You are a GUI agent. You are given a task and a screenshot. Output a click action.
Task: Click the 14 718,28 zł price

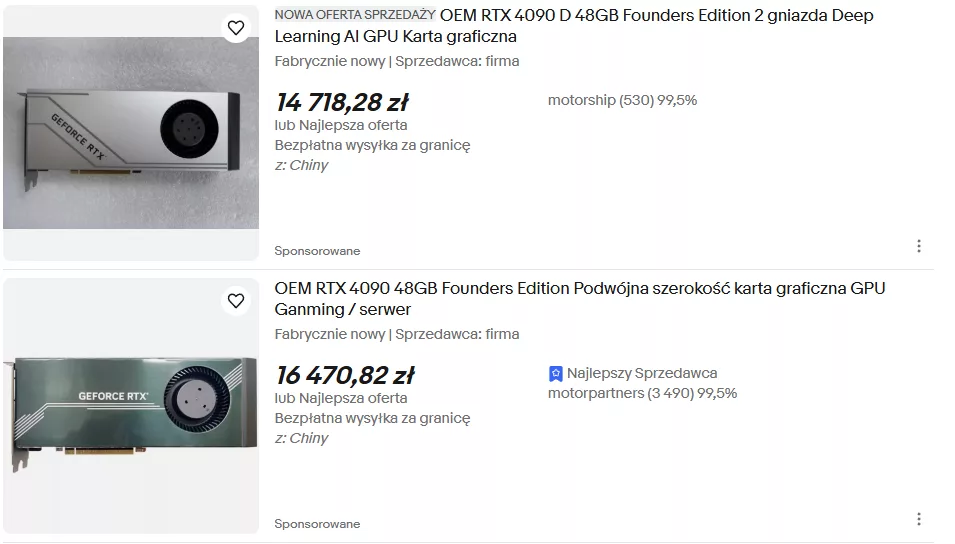341,103
